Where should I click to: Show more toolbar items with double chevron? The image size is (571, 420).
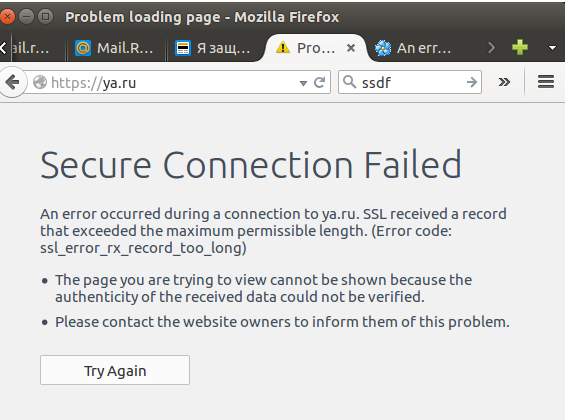pos(504,82)
